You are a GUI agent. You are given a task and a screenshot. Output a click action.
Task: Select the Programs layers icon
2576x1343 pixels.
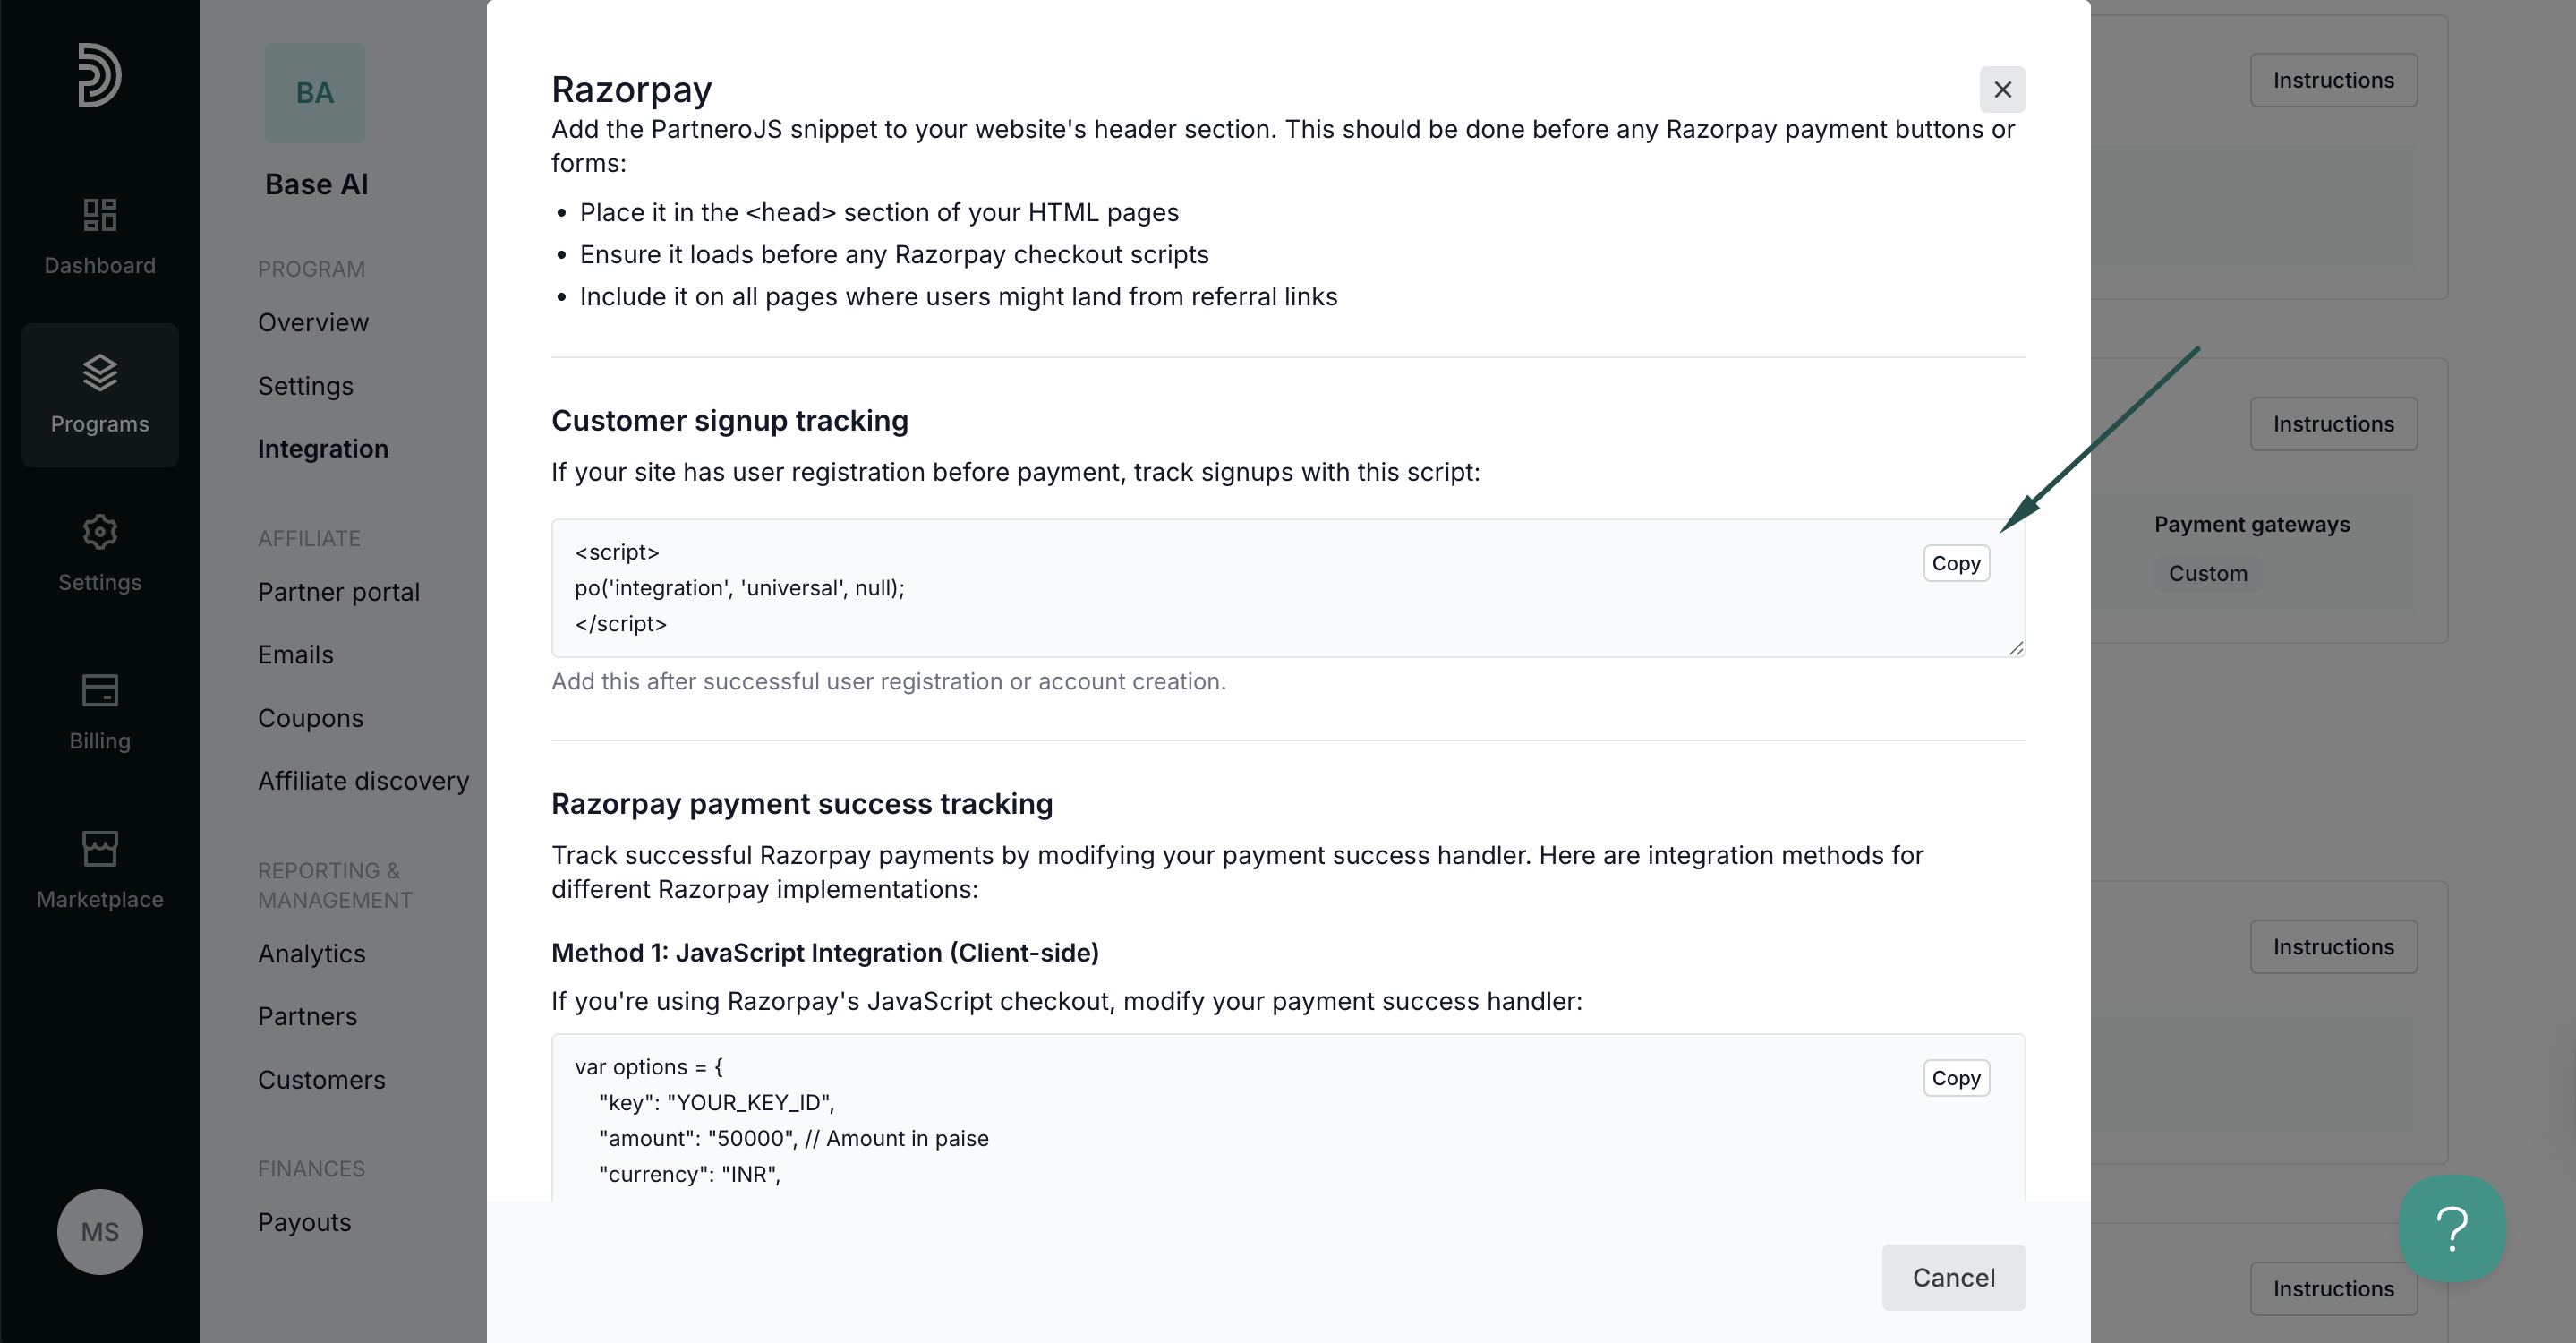100,373
